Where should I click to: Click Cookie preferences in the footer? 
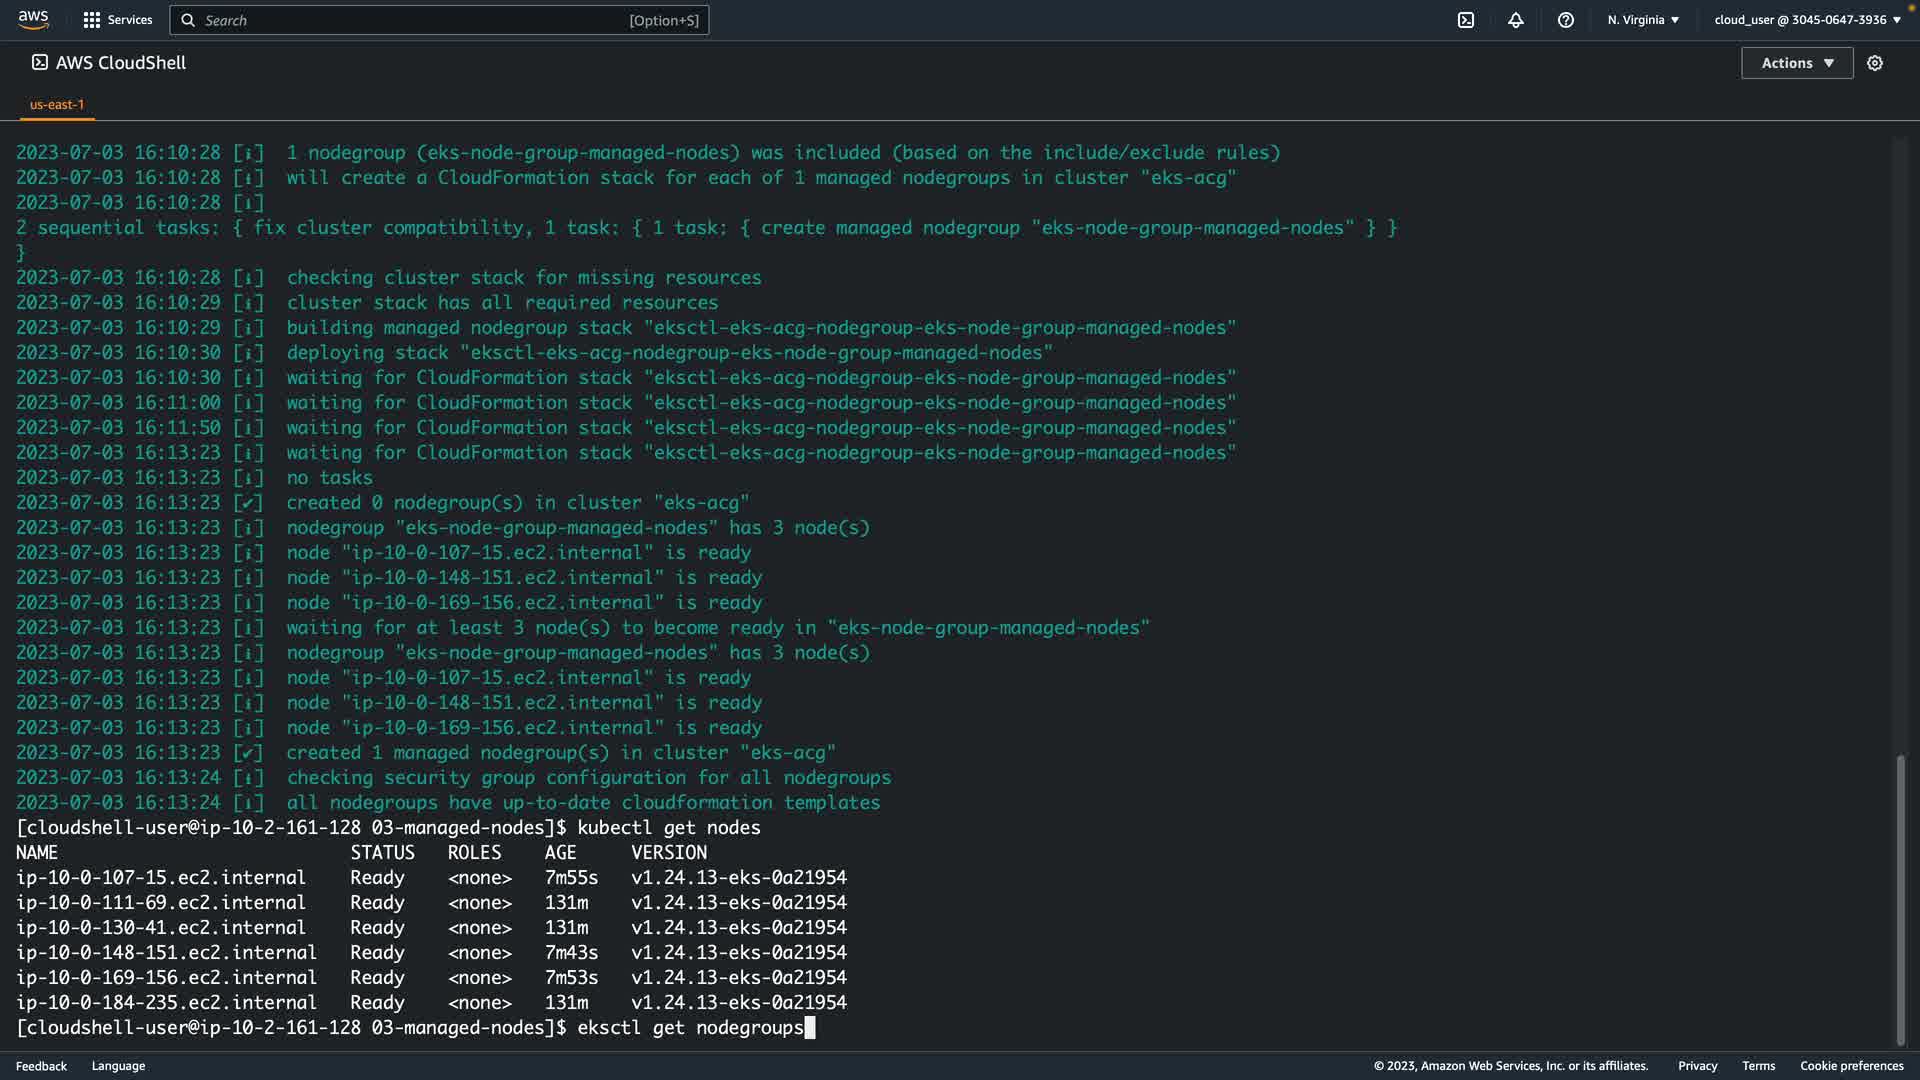point(1851,1066)
